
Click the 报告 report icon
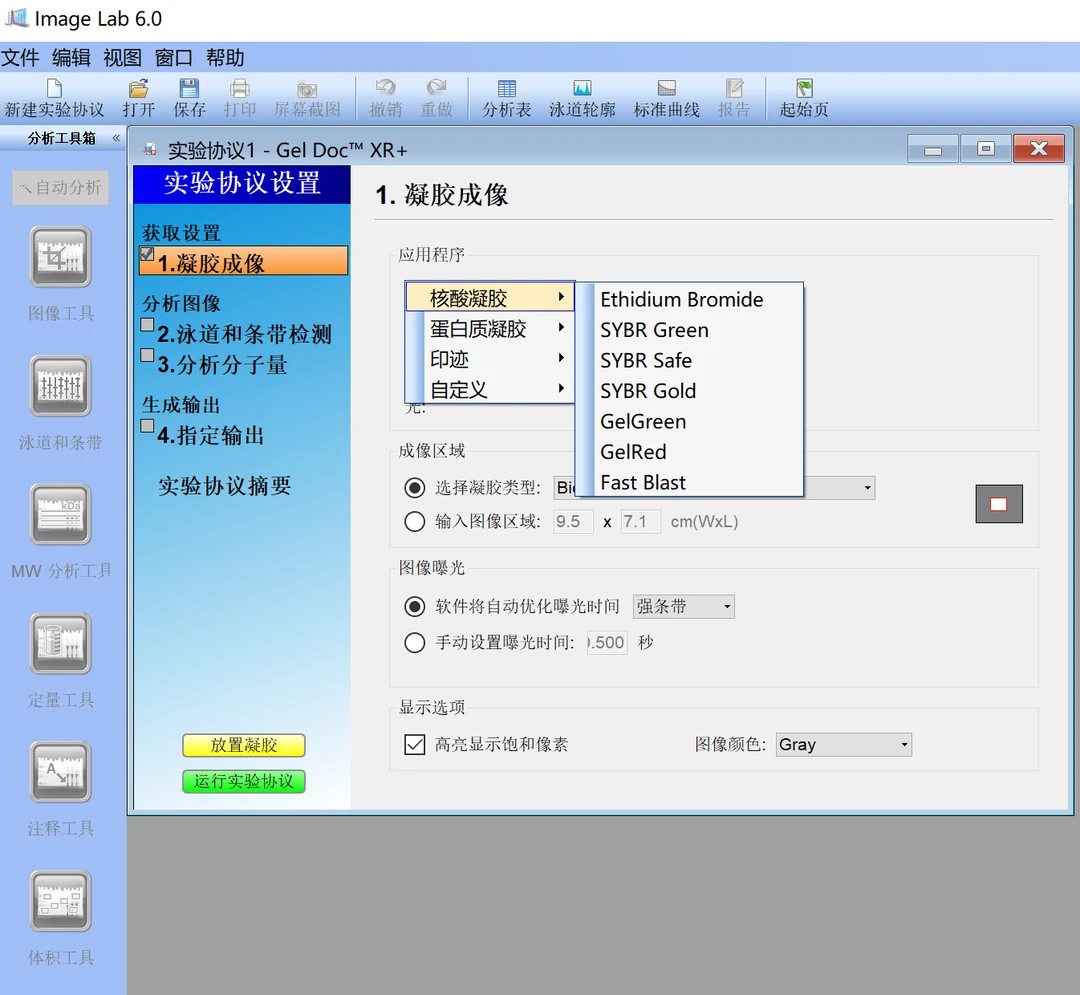click(734, 89)
